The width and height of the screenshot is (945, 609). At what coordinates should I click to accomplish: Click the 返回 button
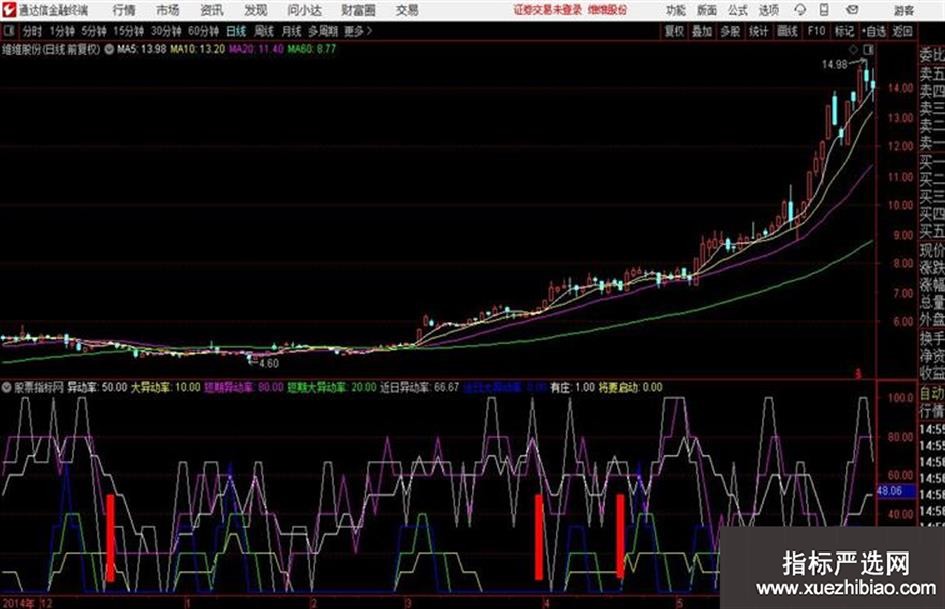[902, 31]
